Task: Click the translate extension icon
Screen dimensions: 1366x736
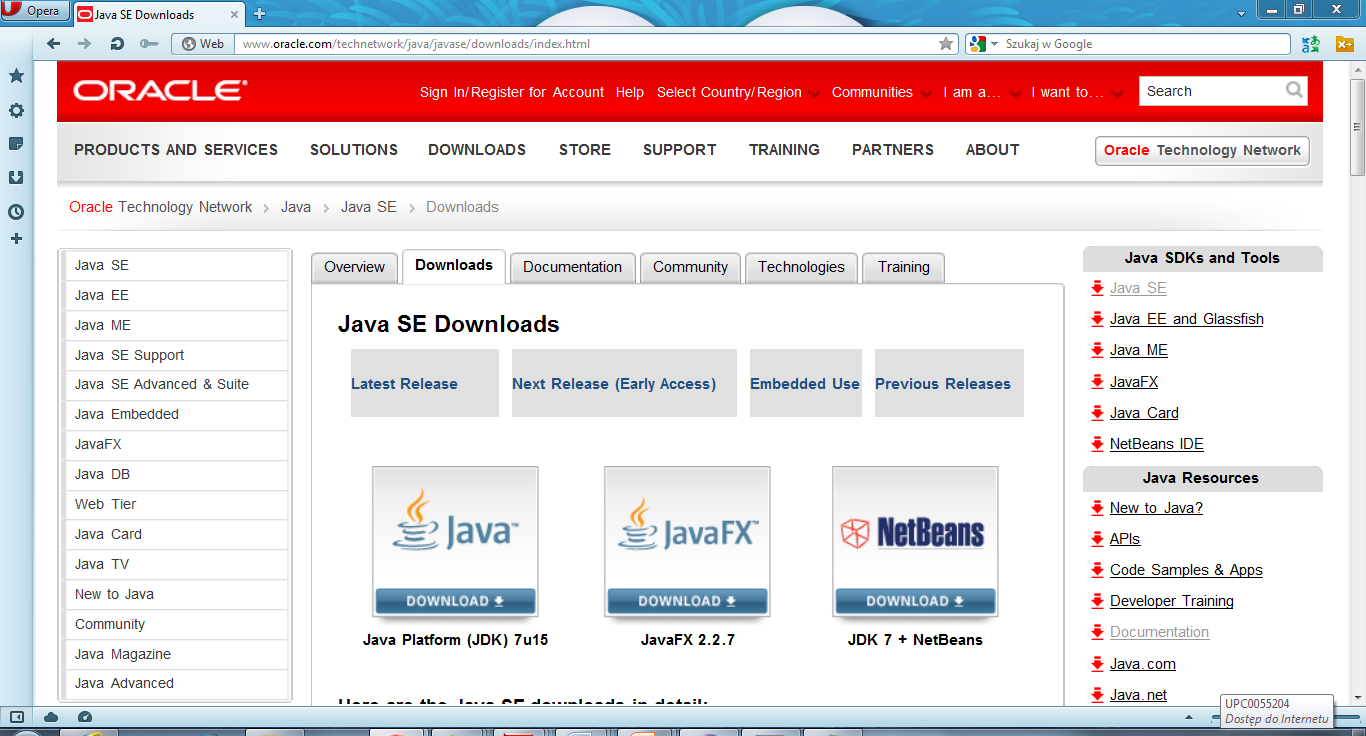Action: 1311,44
